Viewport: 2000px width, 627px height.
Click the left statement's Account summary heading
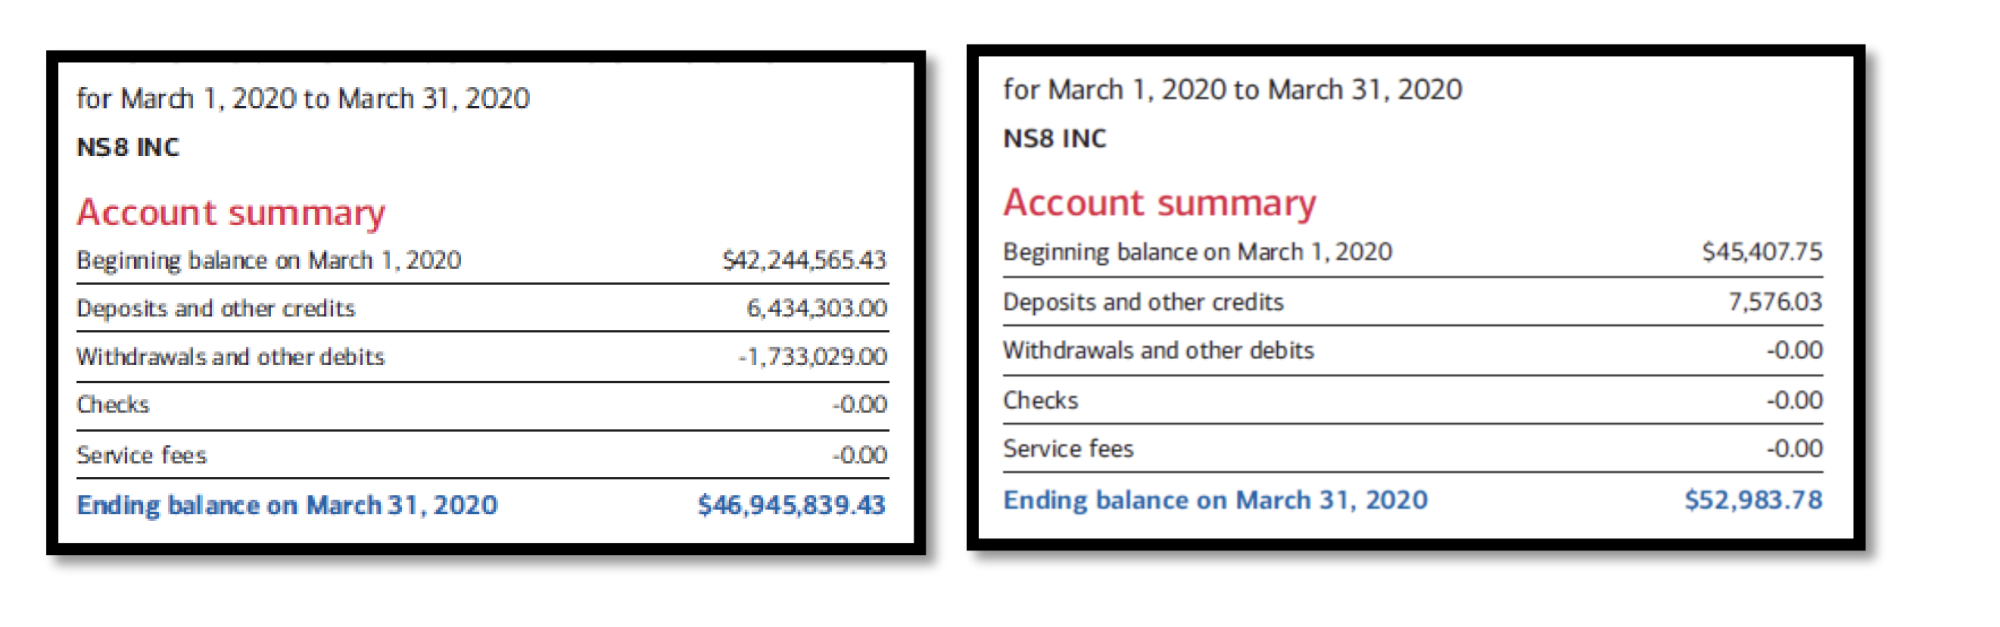tap(231, 213)
